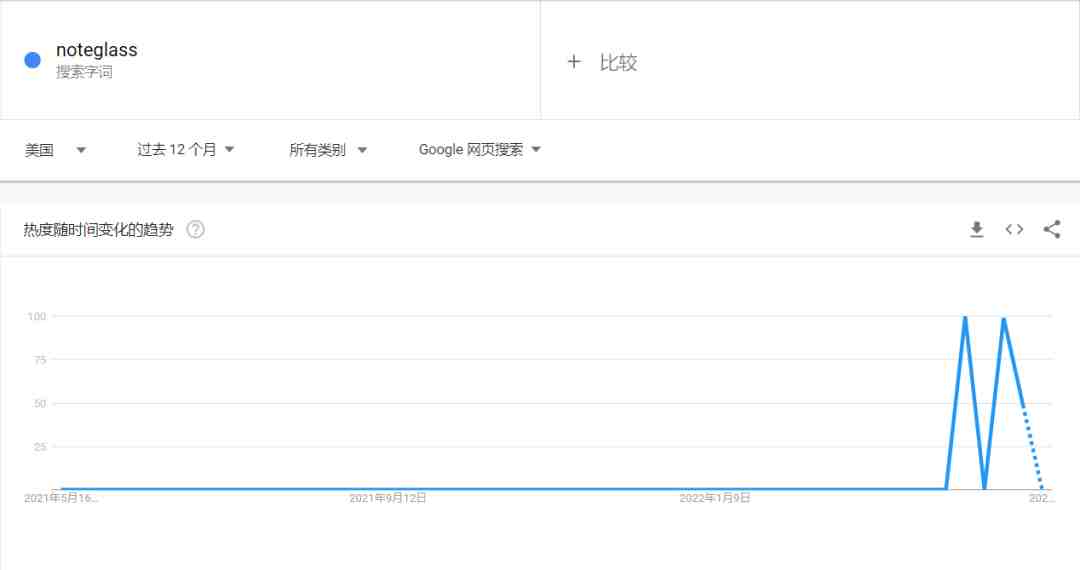The image size is (1080, 570).
Task: Click the 50 value on y-axis
Action: [x=40, y=403]
